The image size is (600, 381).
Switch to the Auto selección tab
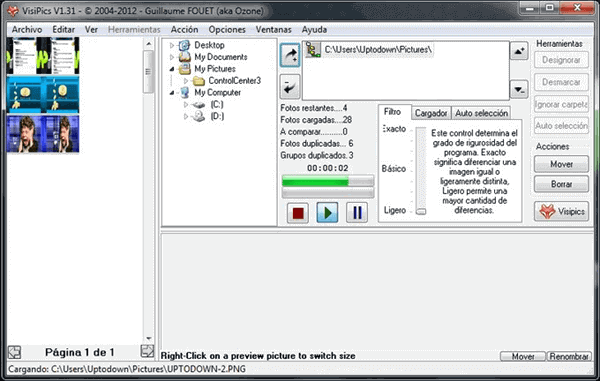coord(481,113)
